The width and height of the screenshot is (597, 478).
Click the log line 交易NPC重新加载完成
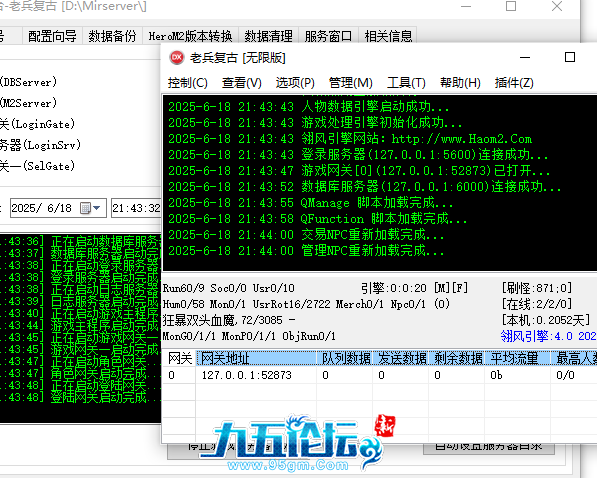tap(306, 235)
